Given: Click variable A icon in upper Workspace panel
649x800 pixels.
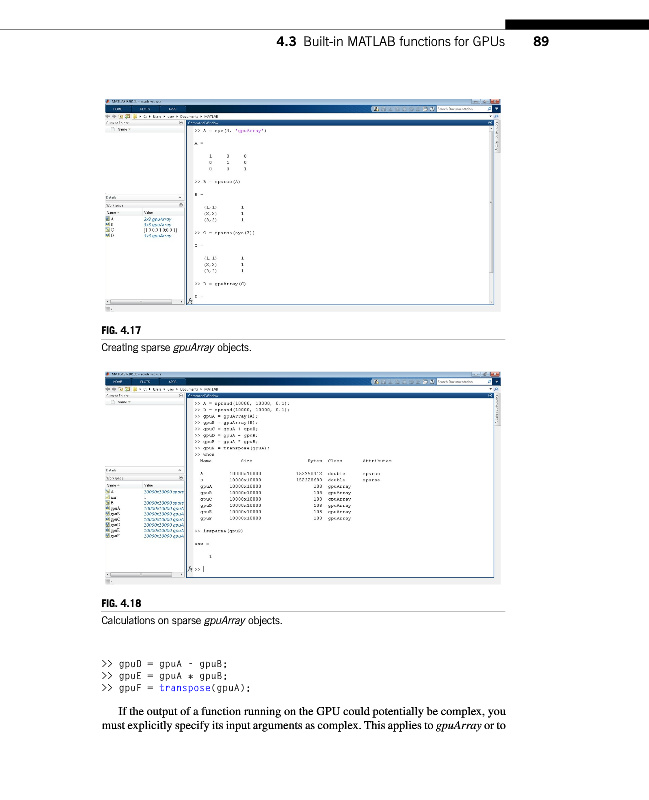Looking at the screenshot, I should point(108,218).
